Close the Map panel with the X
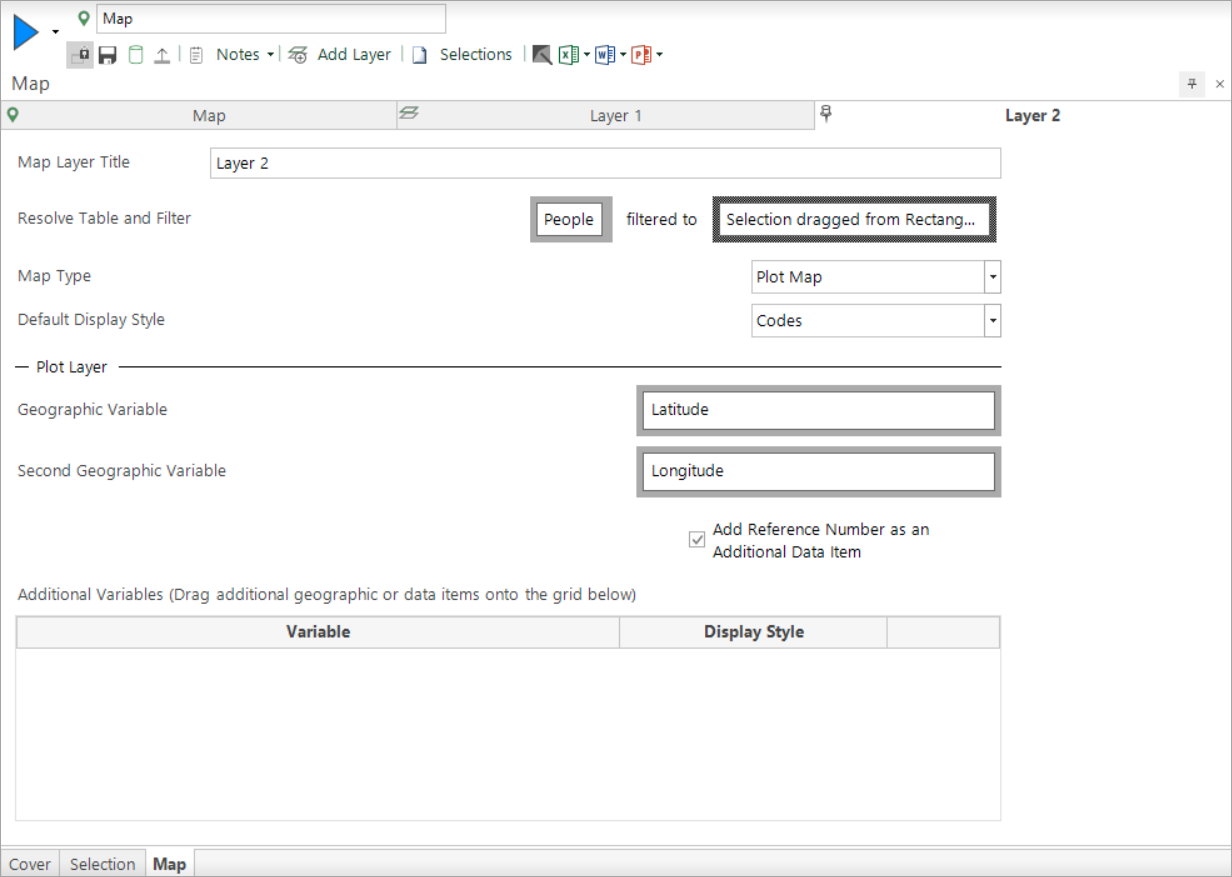1232x877 pixels. (x=1219, y=85)
